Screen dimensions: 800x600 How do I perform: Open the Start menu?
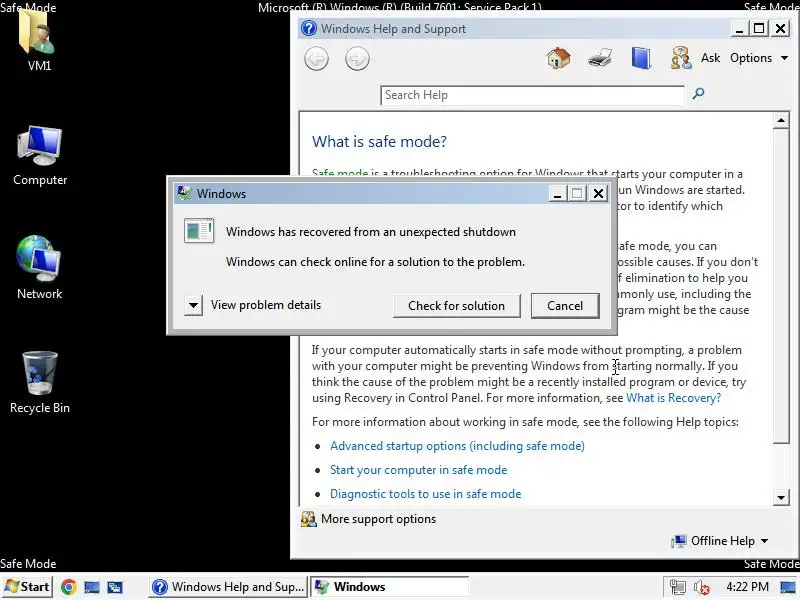[x=28, y=587]
